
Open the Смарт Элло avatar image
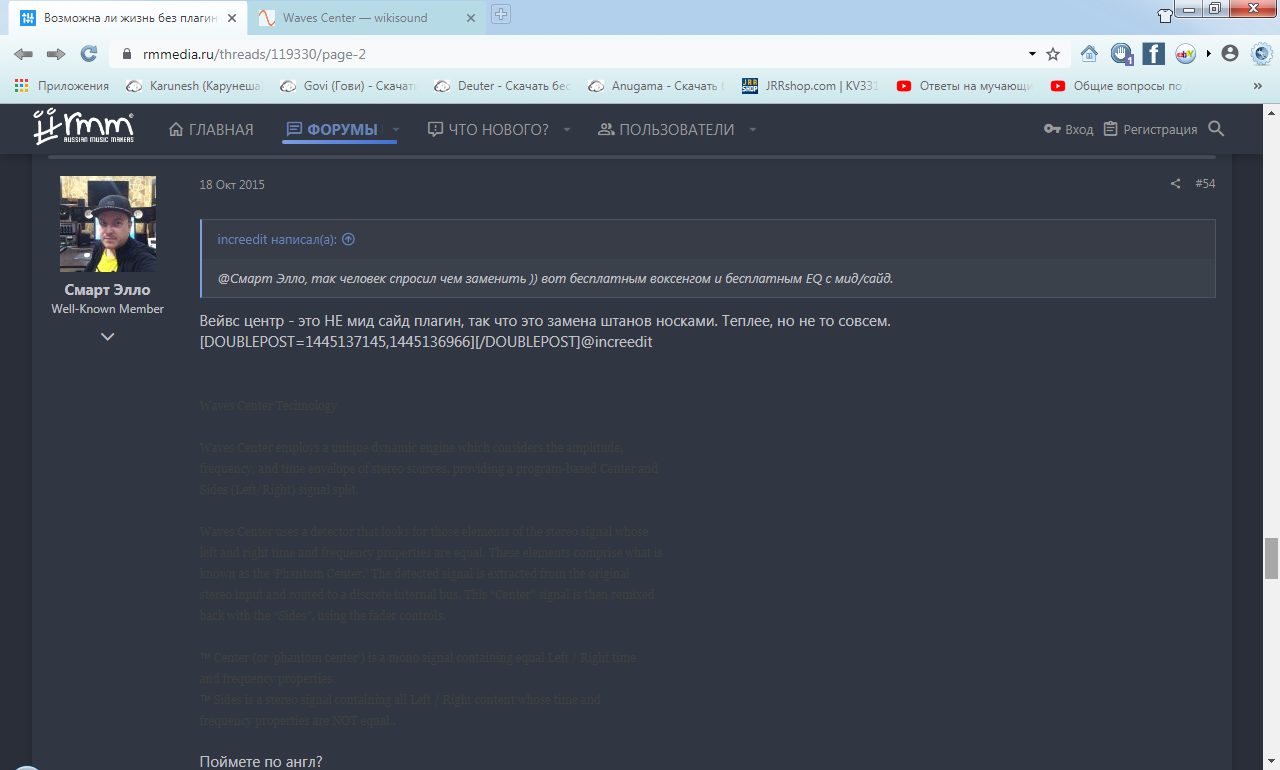108,224
